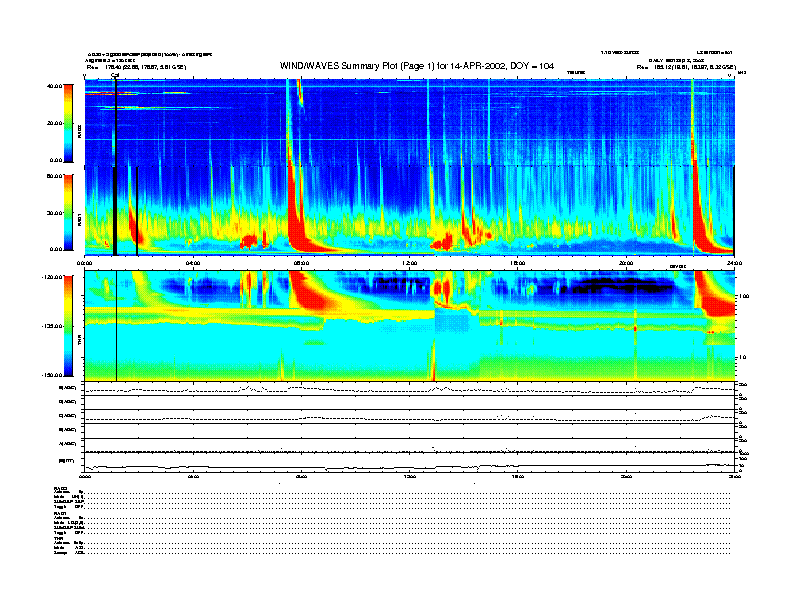Click the 20.00 label on RAD2 scale
792x612 pixels.
tap(54, 123)
